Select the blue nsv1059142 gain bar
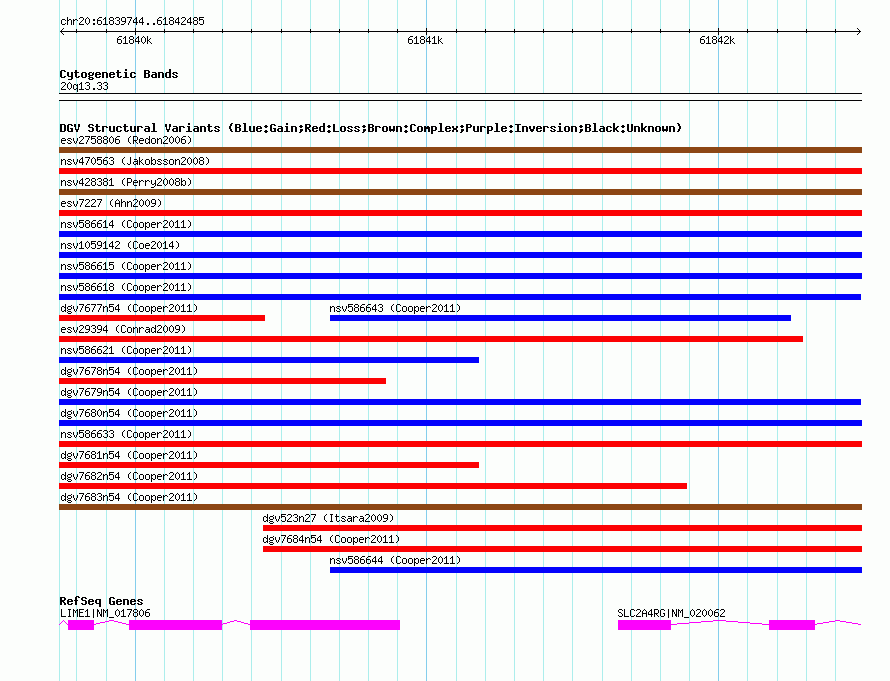This screenshot has width=890, height=681. point(460,255)
